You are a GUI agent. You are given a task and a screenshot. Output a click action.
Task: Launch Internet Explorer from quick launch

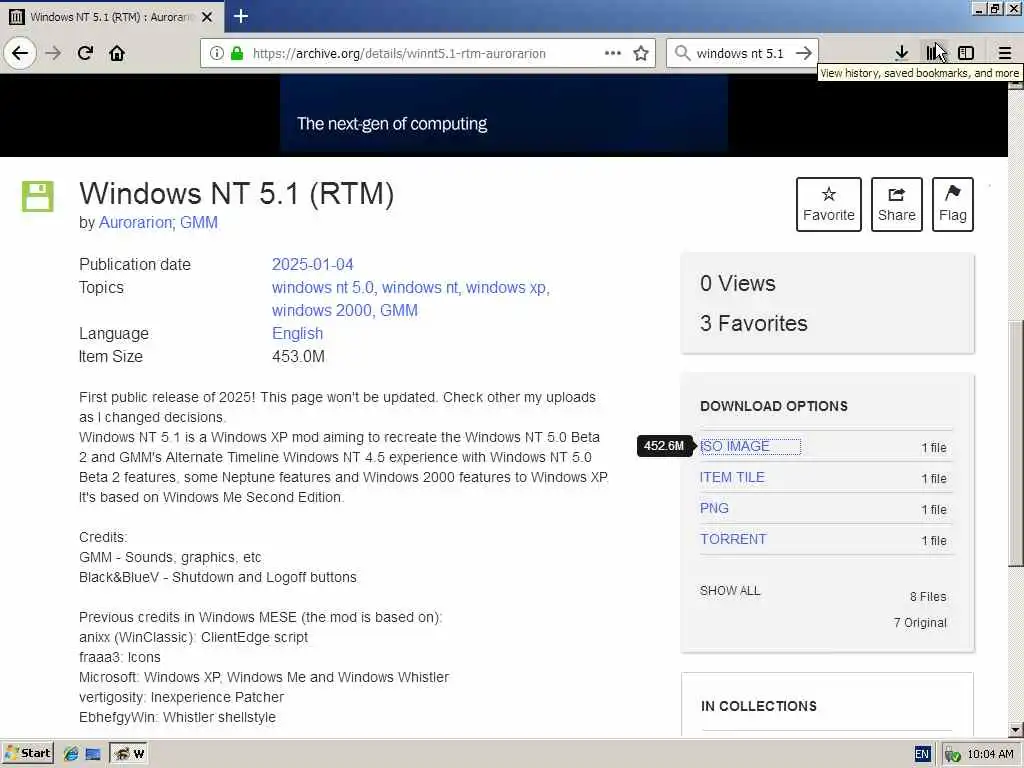tap(71, 754)
